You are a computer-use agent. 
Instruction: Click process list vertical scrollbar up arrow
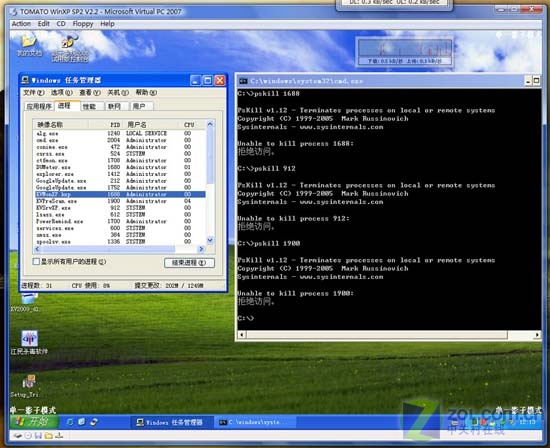click(210, 124)
